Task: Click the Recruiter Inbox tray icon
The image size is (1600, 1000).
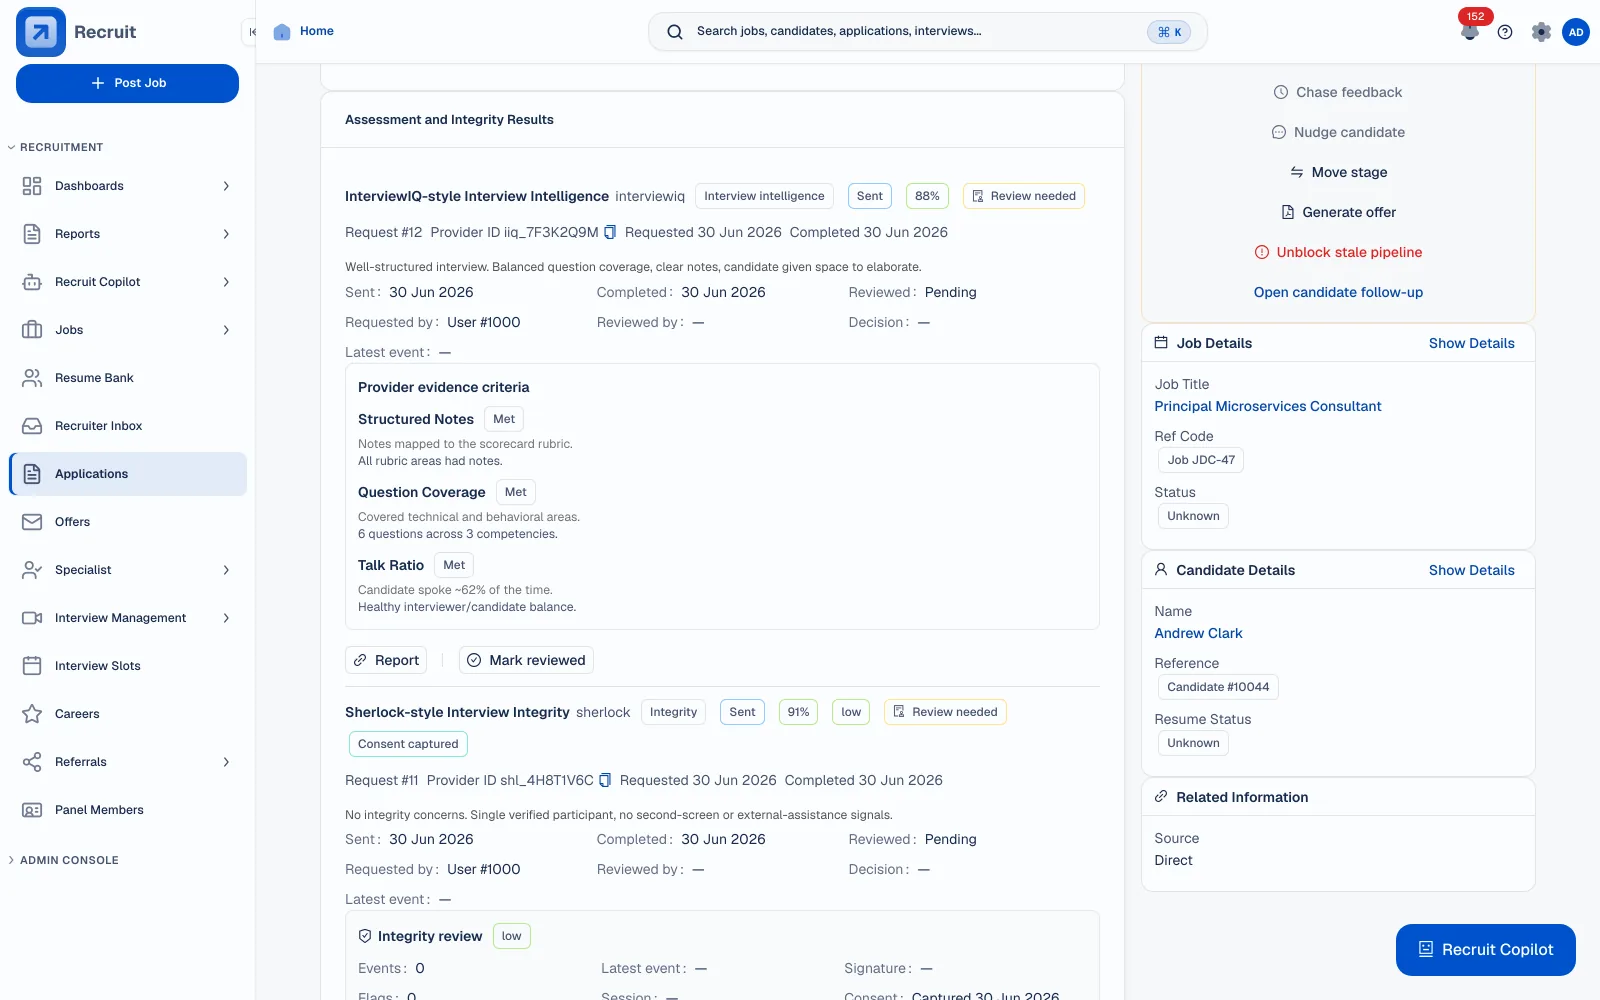Action: pos(32,426)
